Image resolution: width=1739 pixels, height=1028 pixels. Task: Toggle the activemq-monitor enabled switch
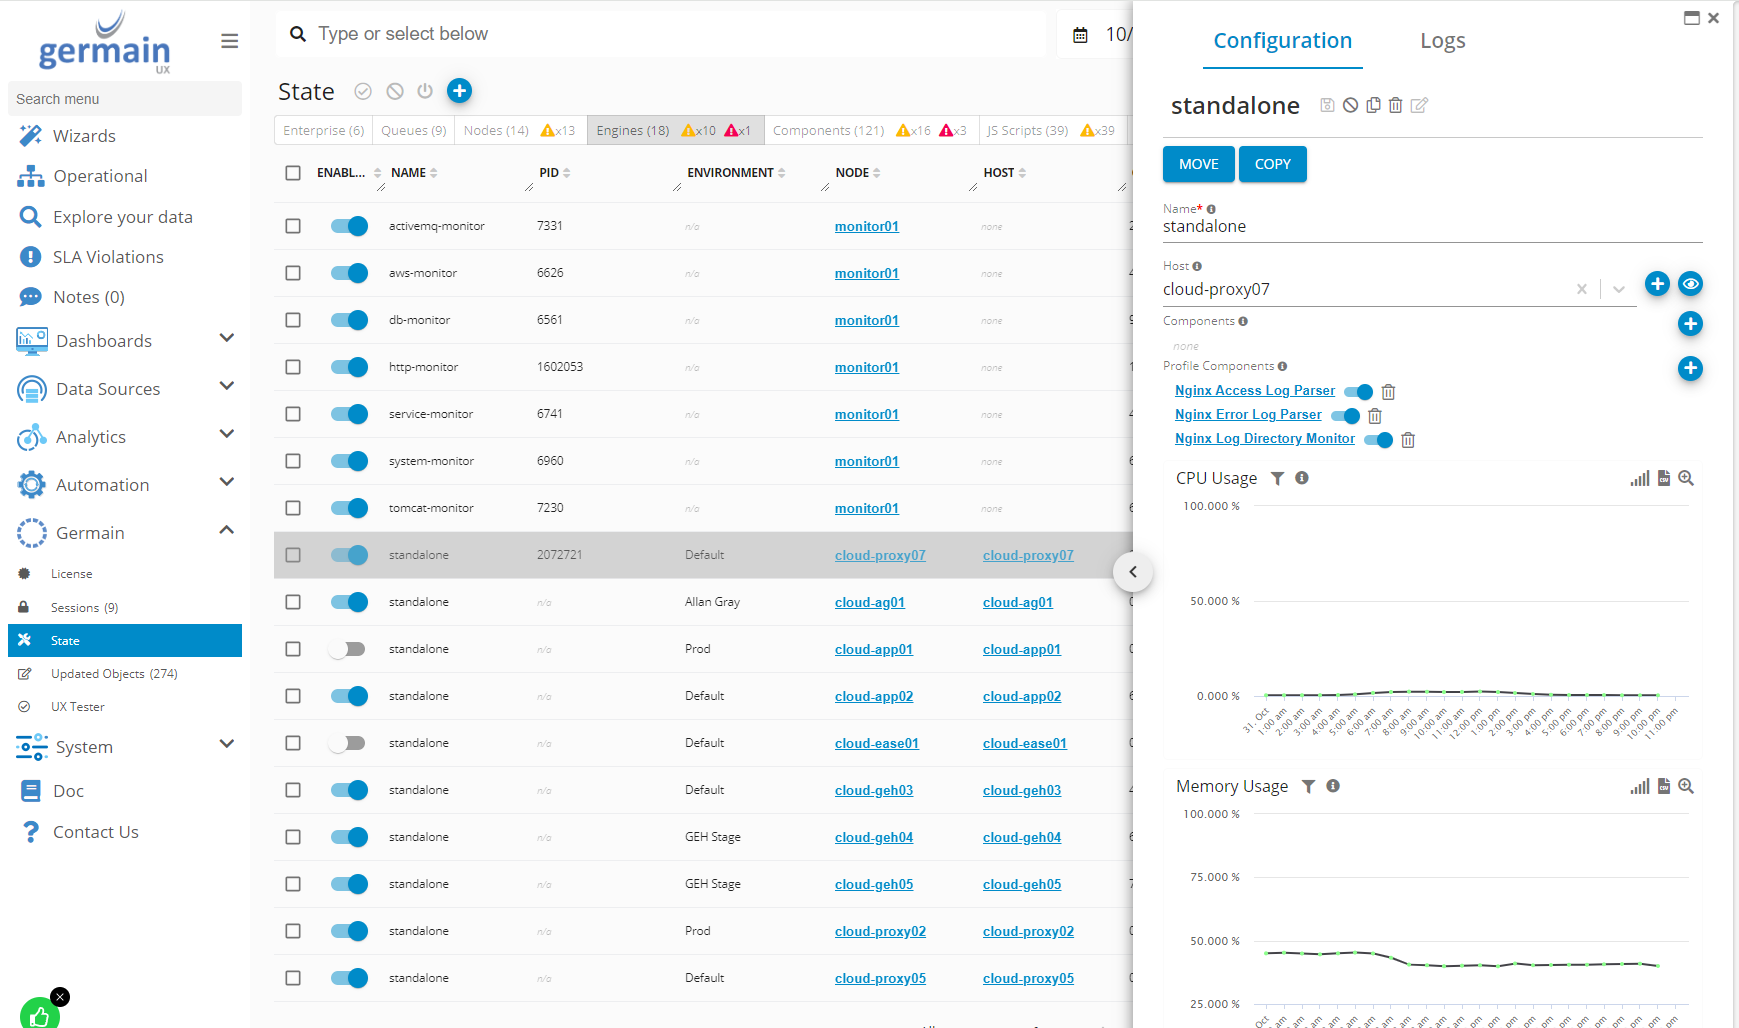point(349,226)
